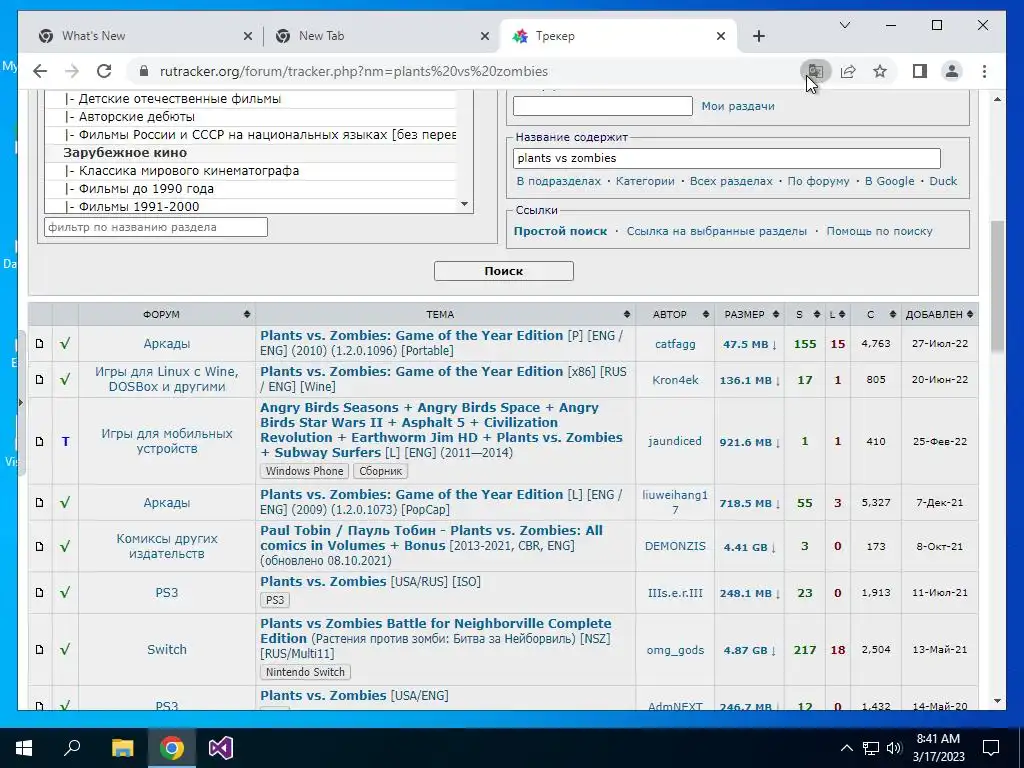Sort results by РАЗМЕР column
The width and height of the screenshot is (1024, 768).
[750, 314]
